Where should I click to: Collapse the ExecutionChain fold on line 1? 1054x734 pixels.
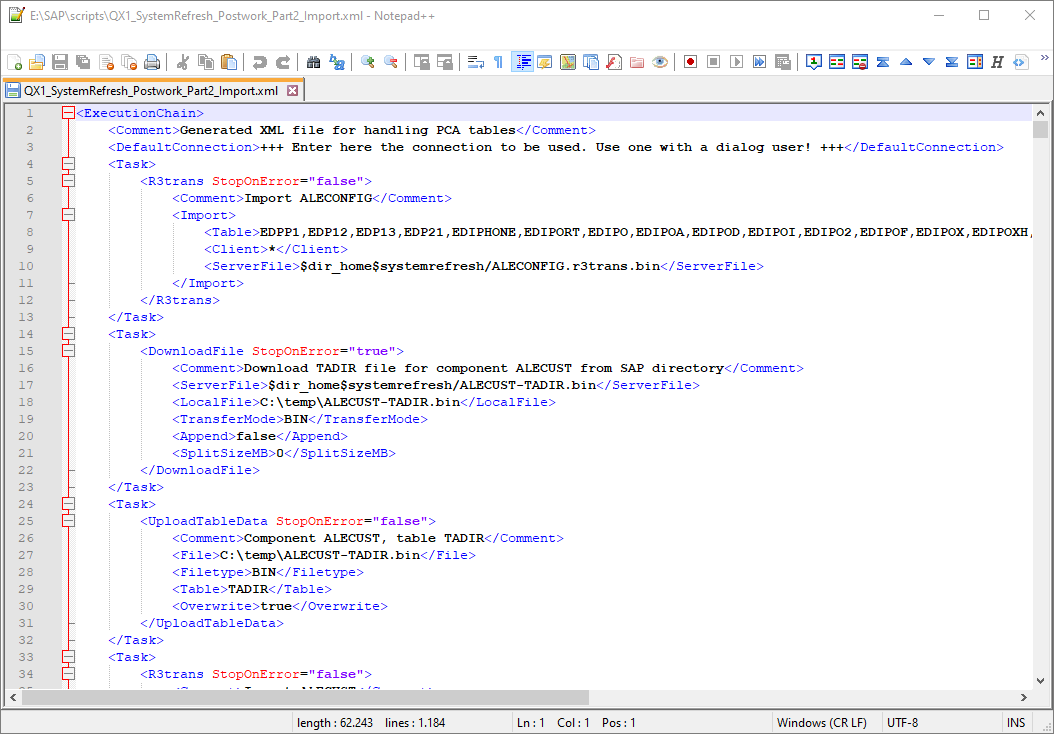pos(67,112)
